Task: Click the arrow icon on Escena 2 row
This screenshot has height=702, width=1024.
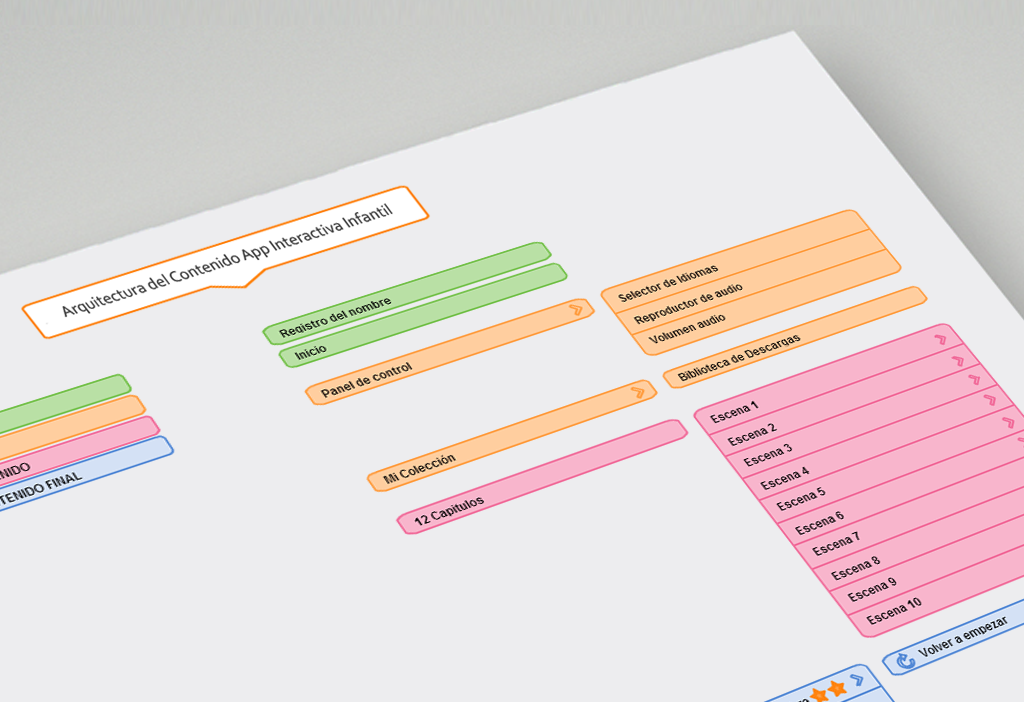Action: click(x=957, y=360)
